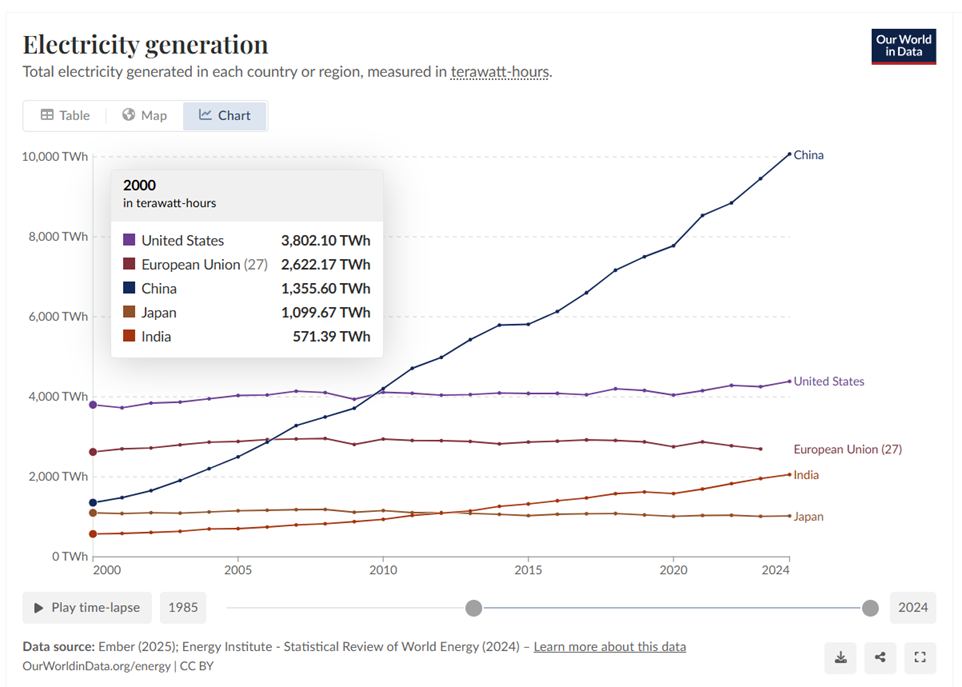962x687 pixels.
Task: Click the Japan line label
Action: pos(809,516)
